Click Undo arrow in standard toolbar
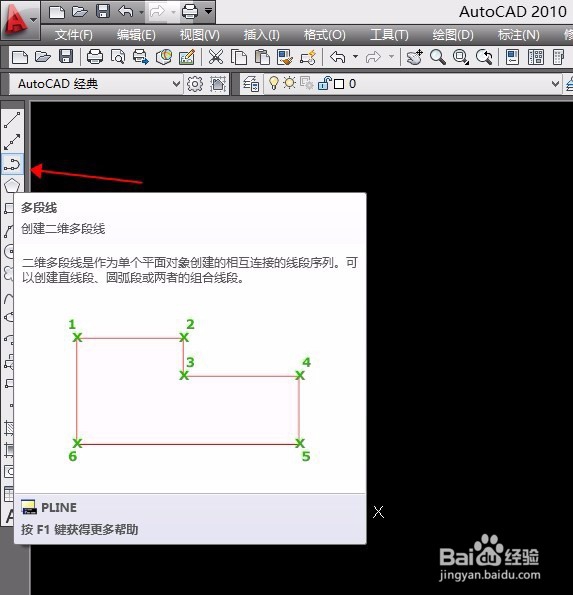The image size is (573, 595). coord(338,57)
